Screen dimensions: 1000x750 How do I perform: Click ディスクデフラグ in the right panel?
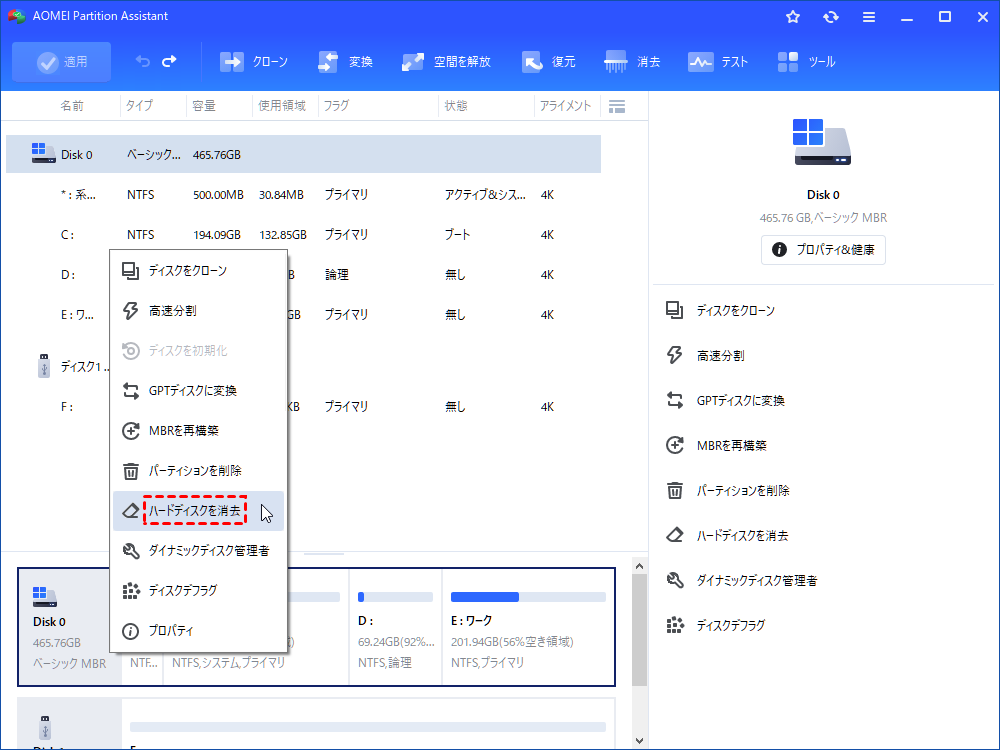point(730,625)
